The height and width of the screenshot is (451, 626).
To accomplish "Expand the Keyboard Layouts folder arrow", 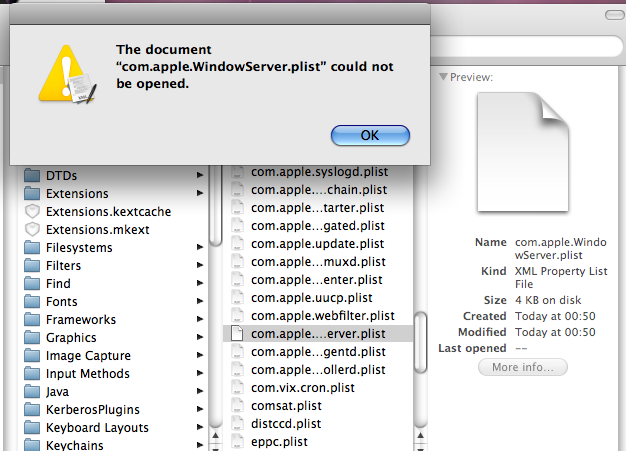I will pyautogui.click(x=200, y=427).
